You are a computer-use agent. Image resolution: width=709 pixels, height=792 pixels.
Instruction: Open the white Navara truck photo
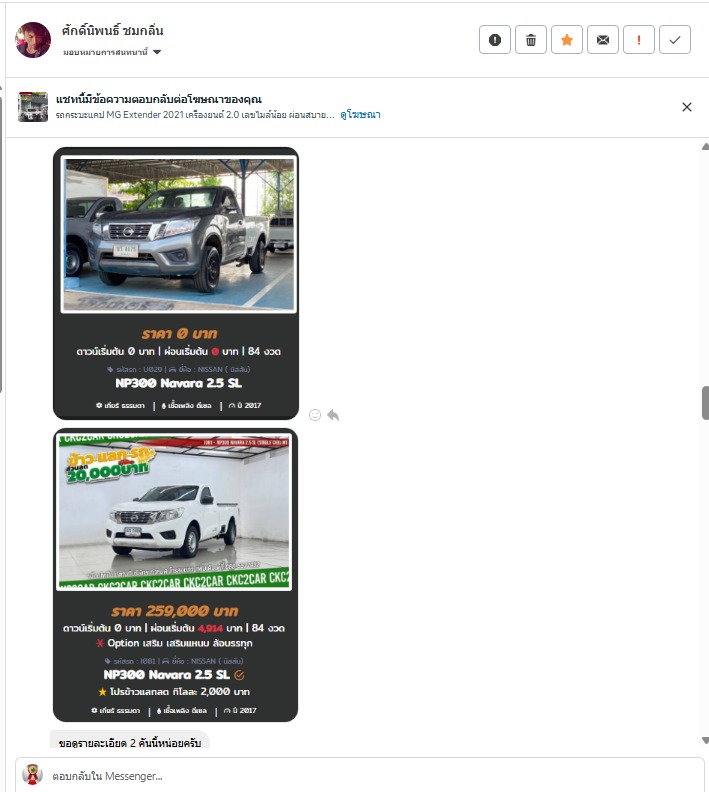(x=174, y=512)
